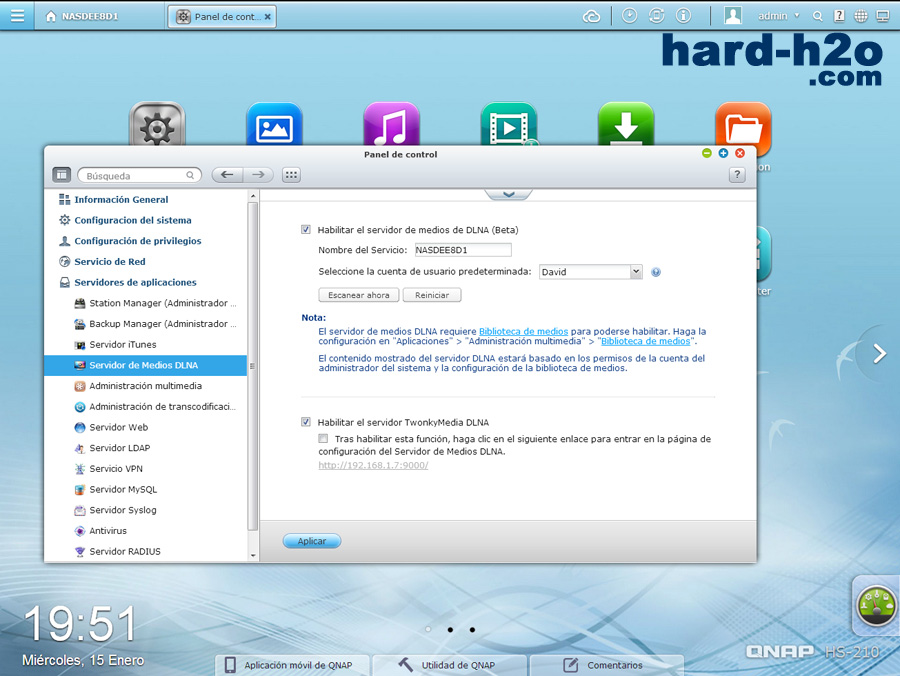The width and height of the screenshot is (900, 676).
Task: Open the resource monitor dashboard gauge
Action: (876, 605)
